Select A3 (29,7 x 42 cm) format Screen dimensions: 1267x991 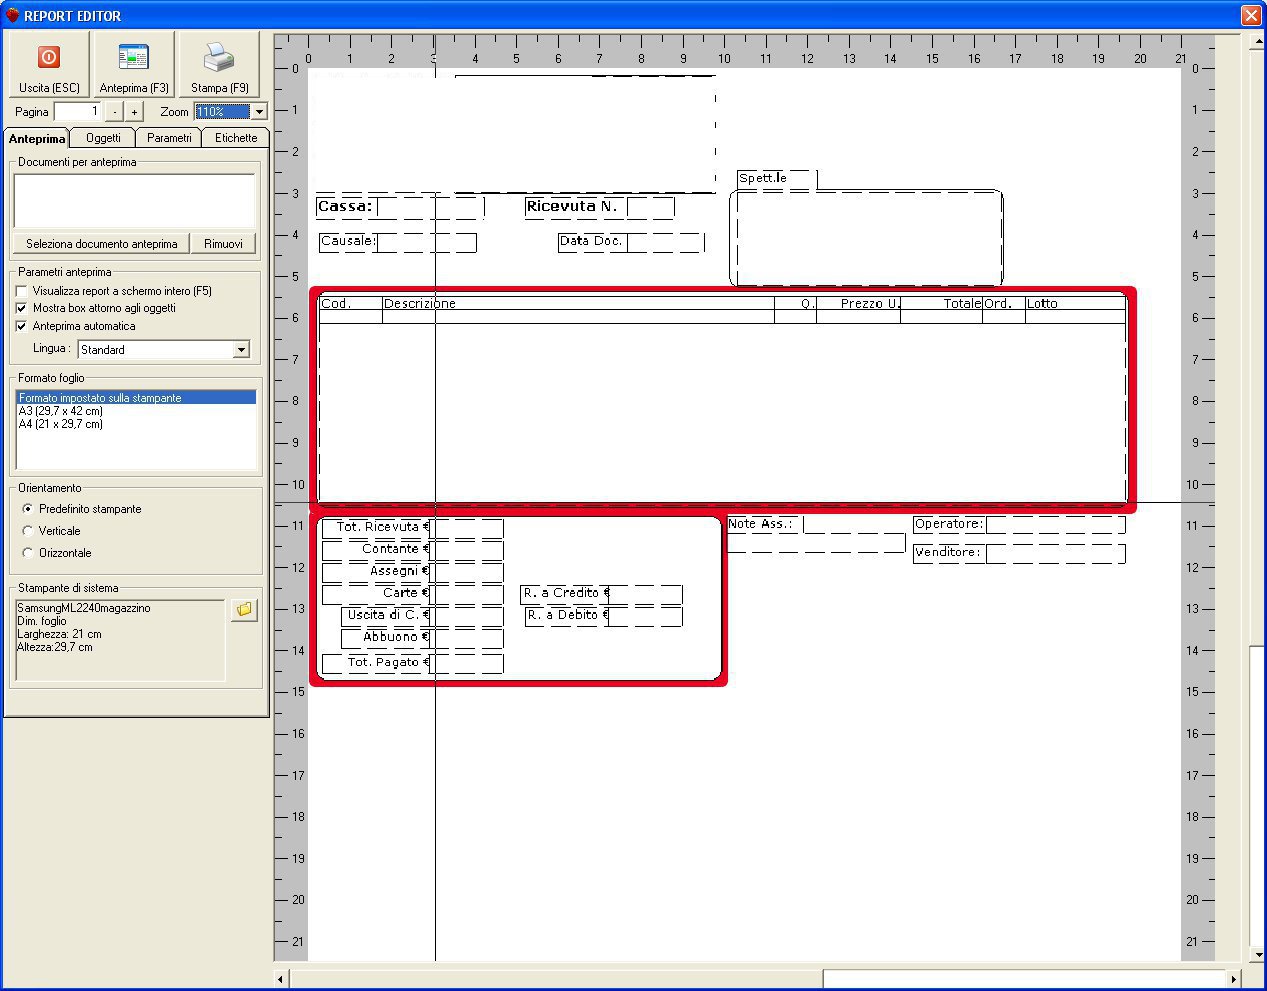(61, 411)
